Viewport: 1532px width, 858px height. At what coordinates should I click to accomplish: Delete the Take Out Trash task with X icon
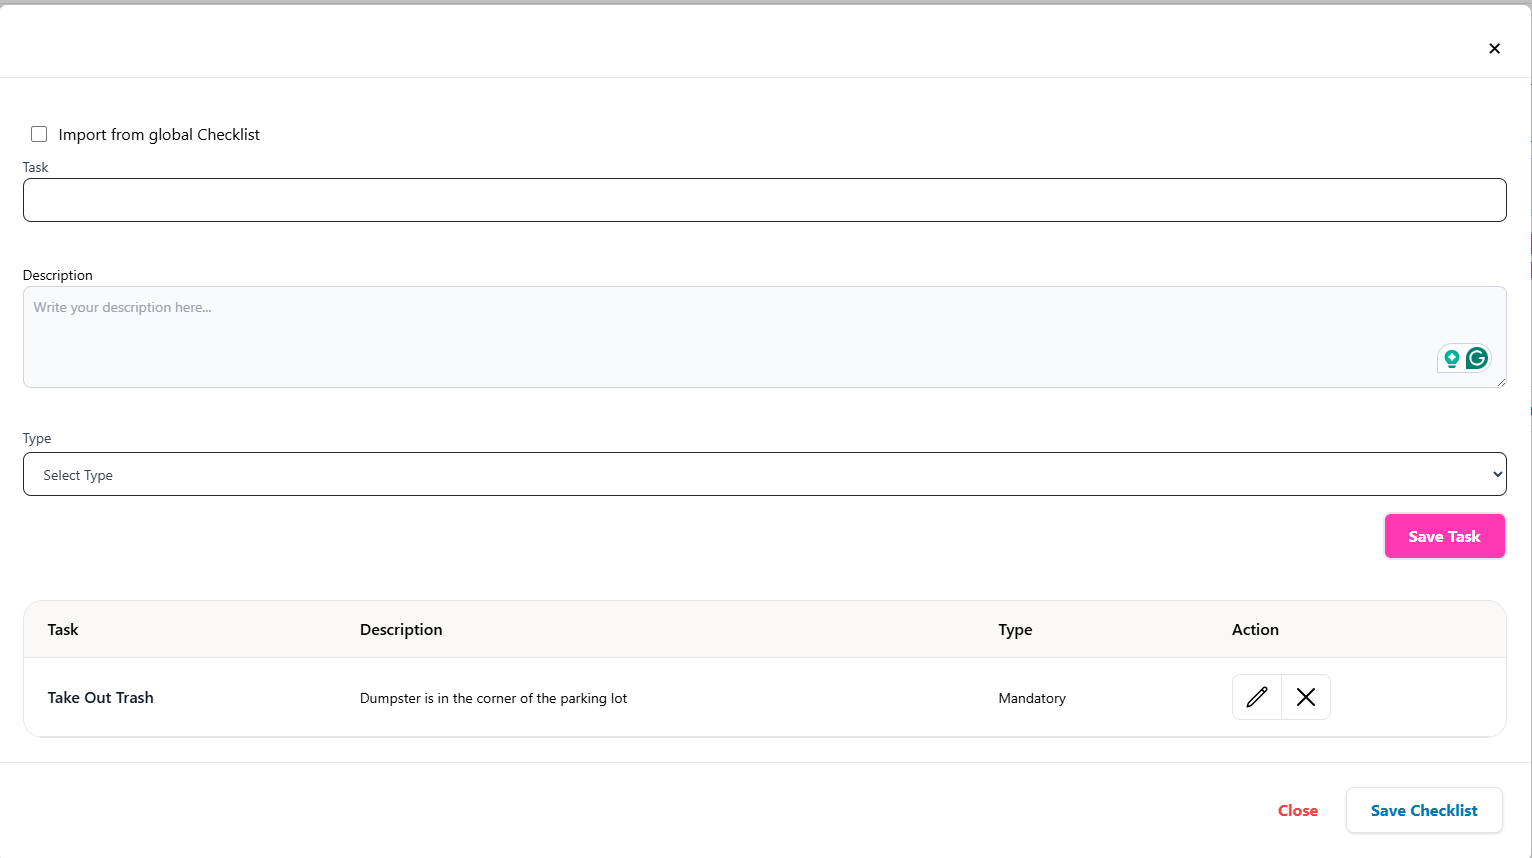click(x=1306, y=697)
